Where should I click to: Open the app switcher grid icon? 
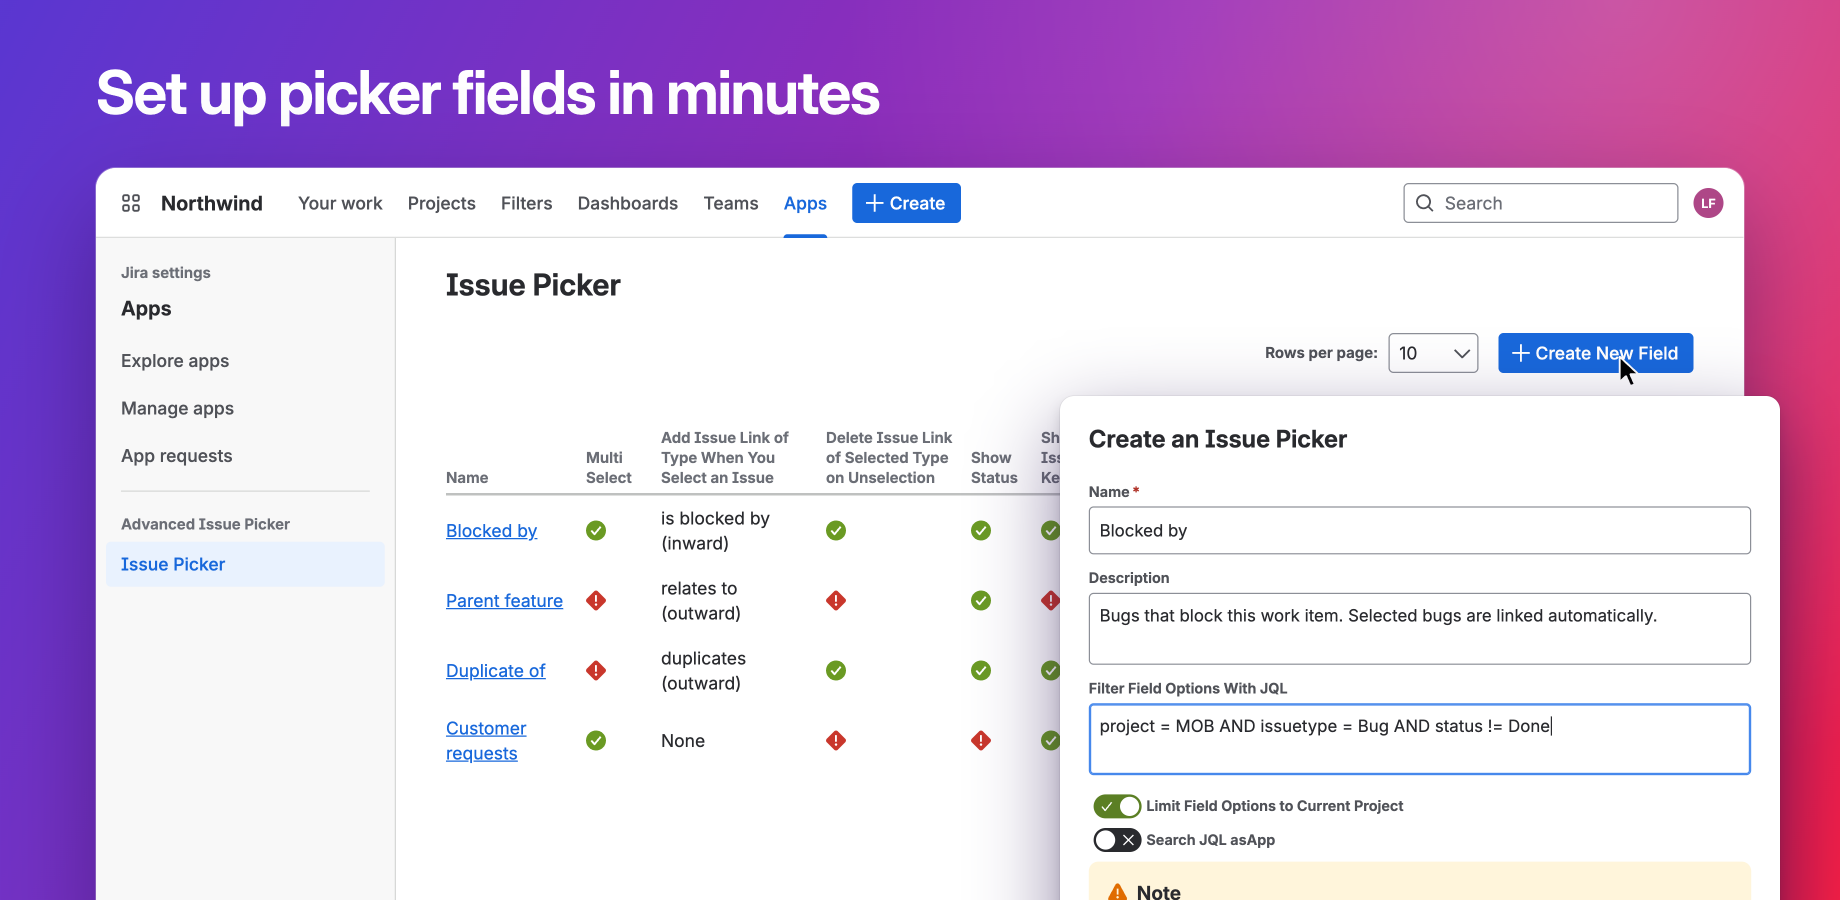(131, 203)
